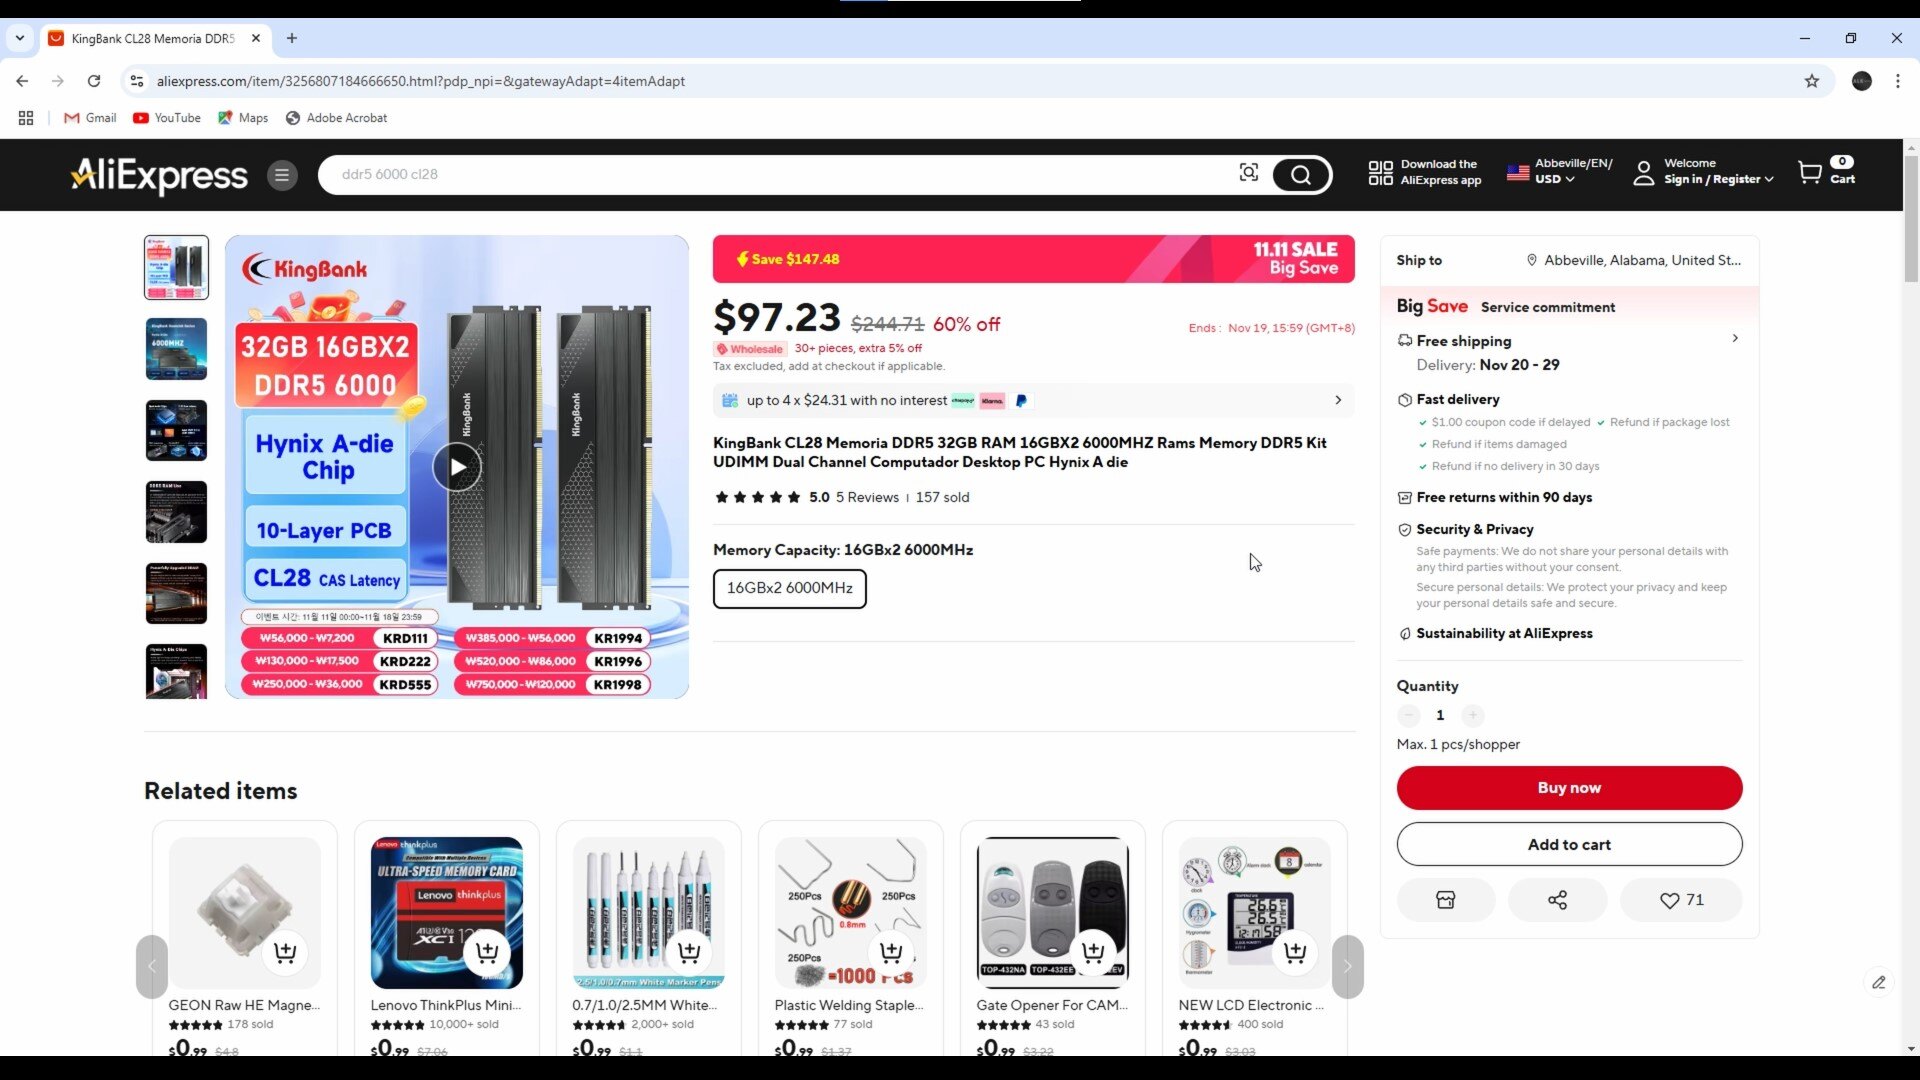
Task: Go back to previous page
Action: tap(22, 81)
